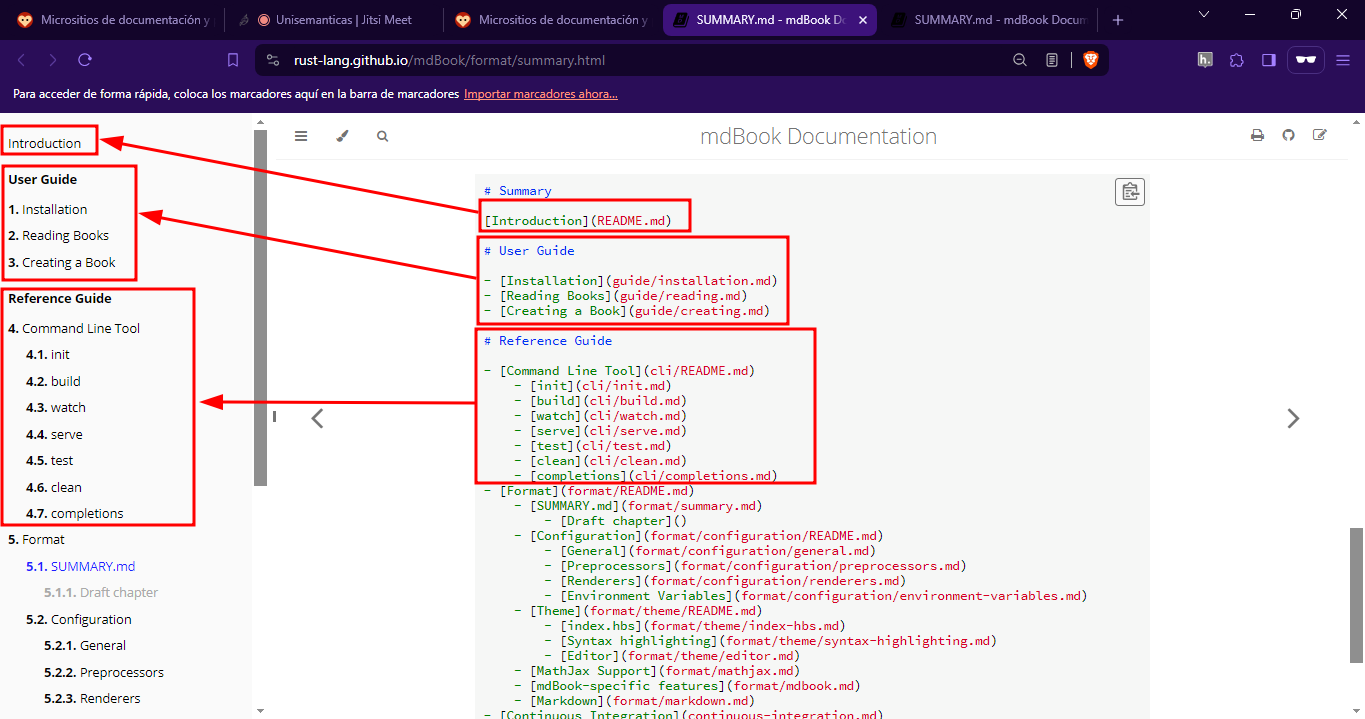1365x719 pixels.
Task: Open '5.2.3. Renderers' in the sidebar
Action: [x=92, y=699]
